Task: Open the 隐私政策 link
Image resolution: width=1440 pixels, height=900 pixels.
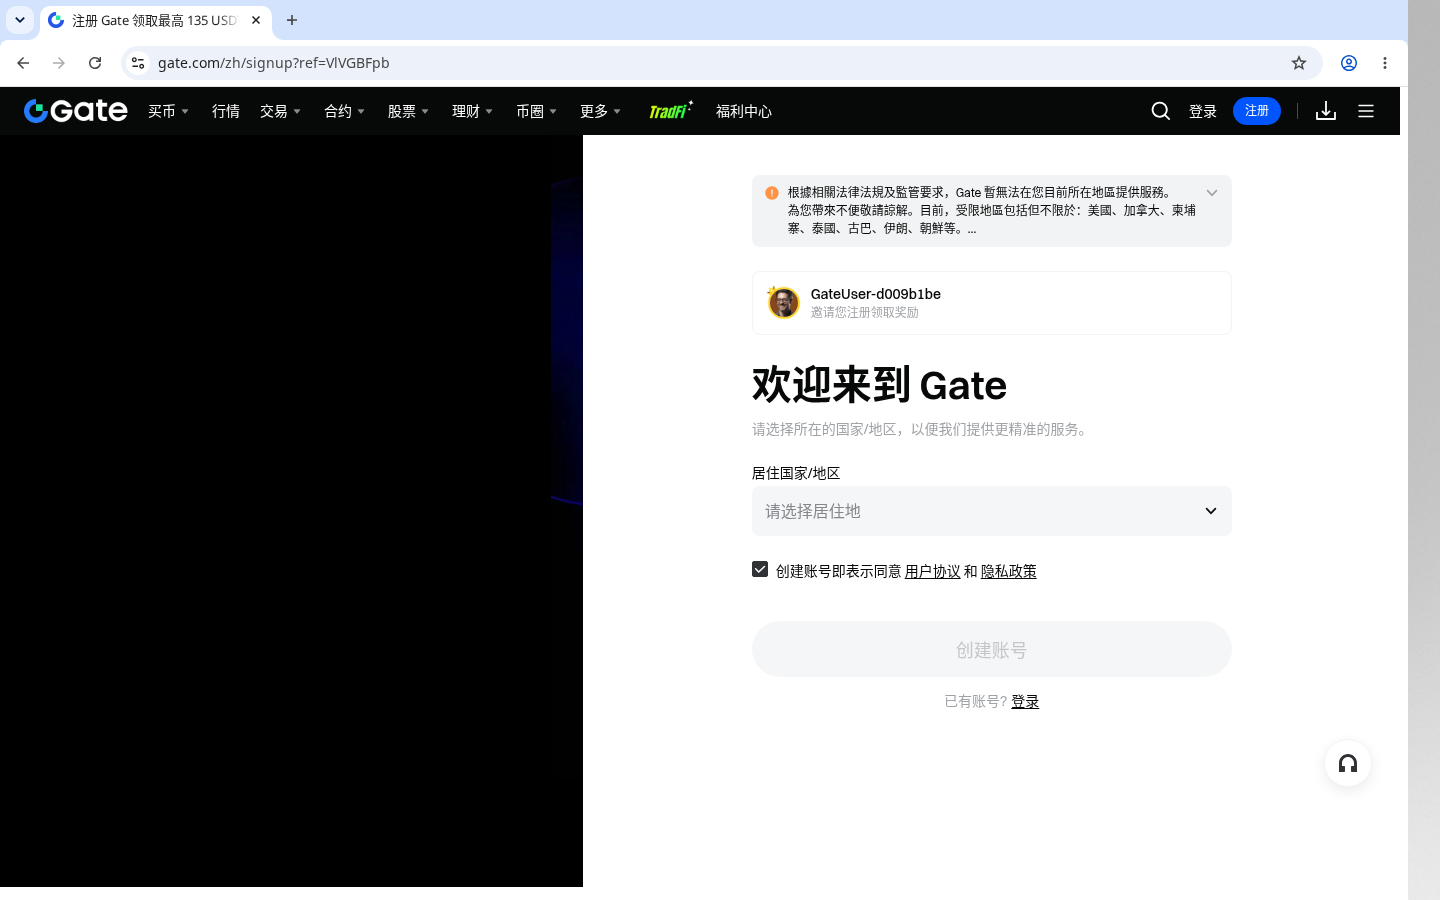Action: 1008,571
